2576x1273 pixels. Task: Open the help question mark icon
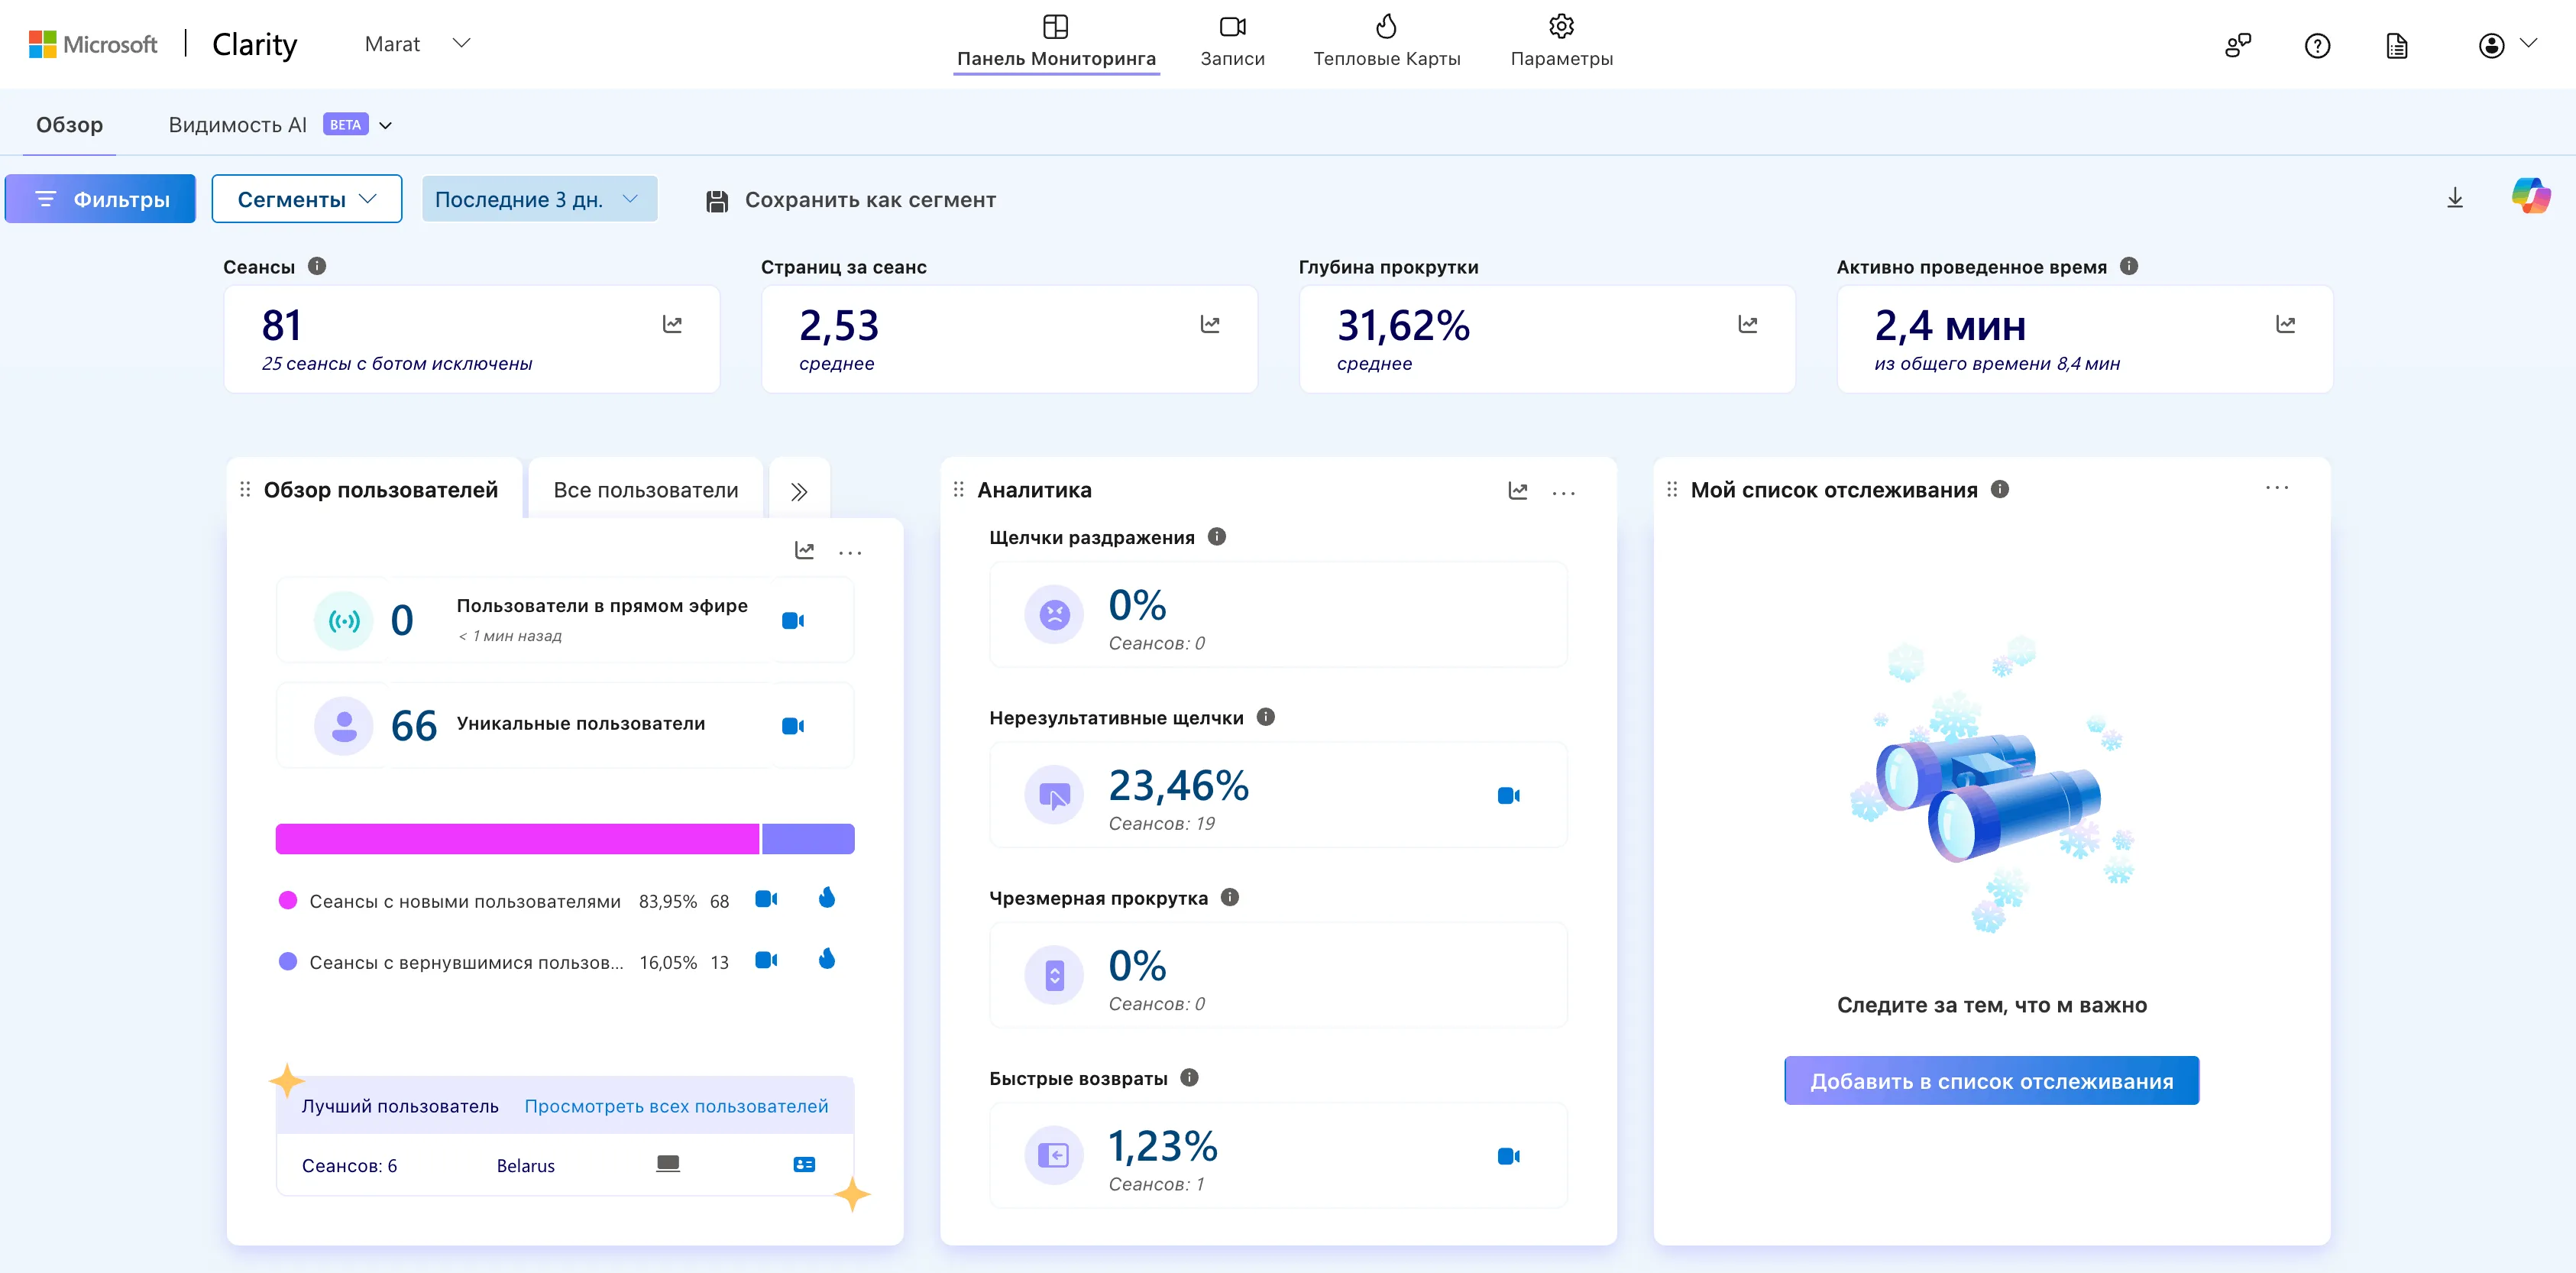2317,45
